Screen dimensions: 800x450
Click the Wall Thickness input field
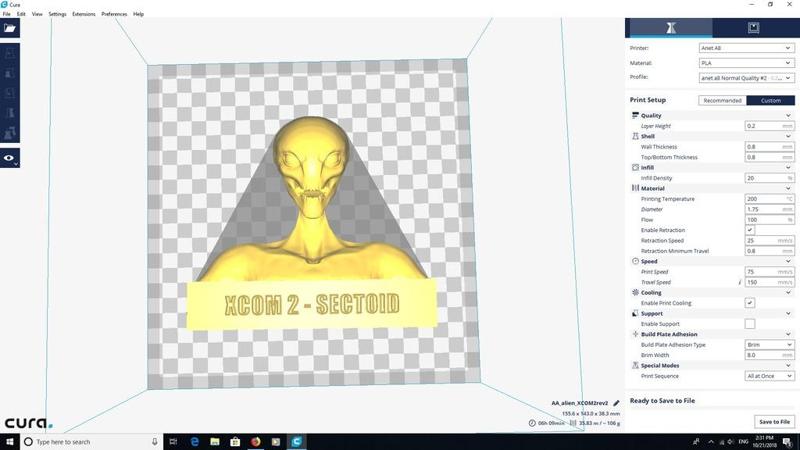pos(769,147)
